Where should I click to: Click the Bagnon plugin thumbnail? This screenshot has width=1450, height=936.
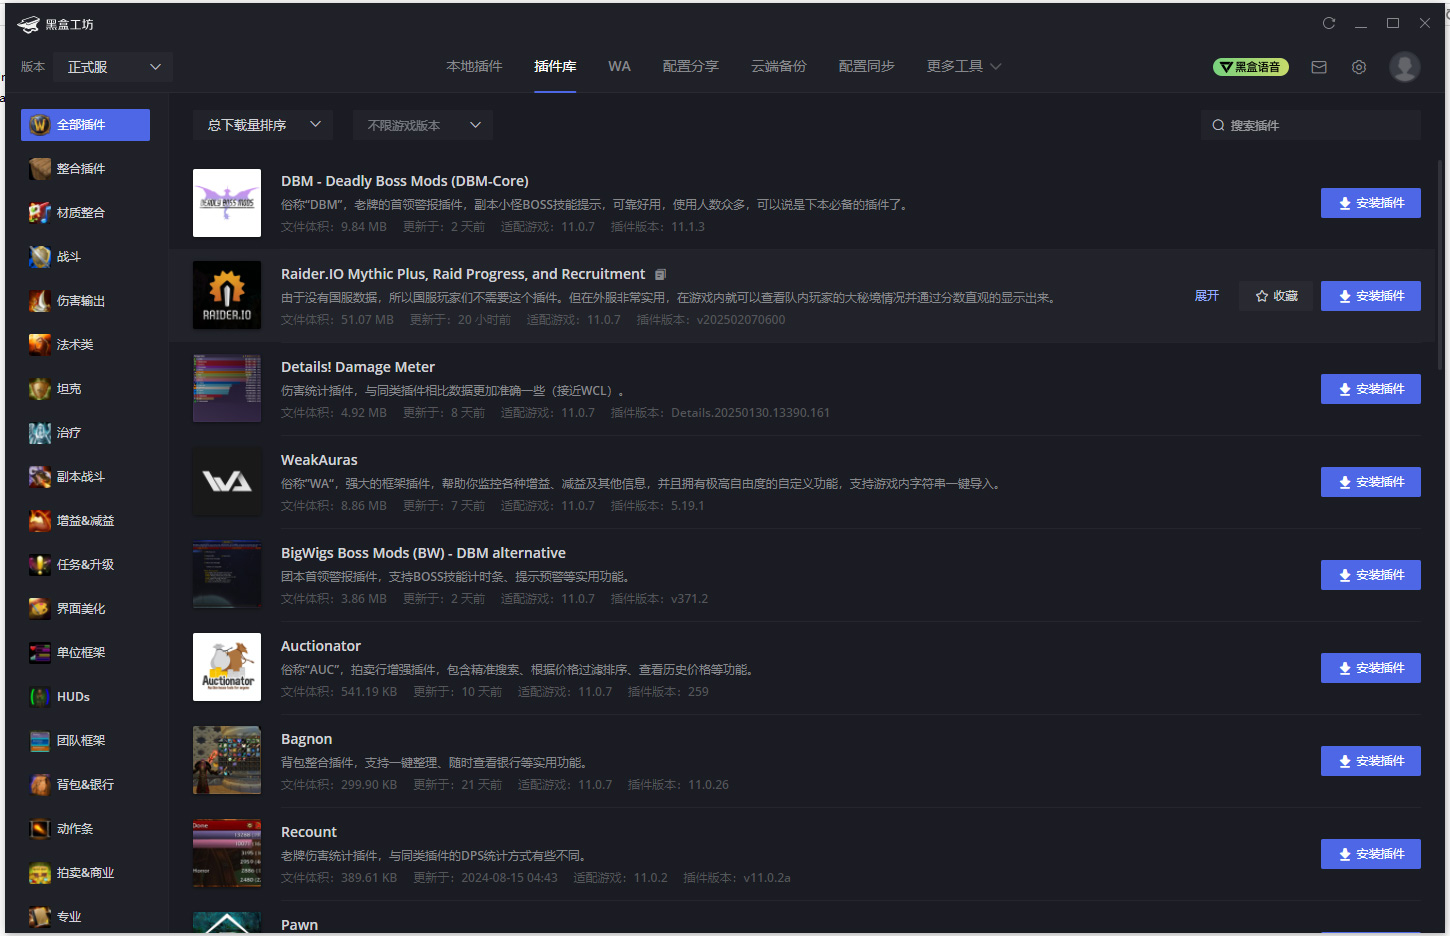(227, 761)
